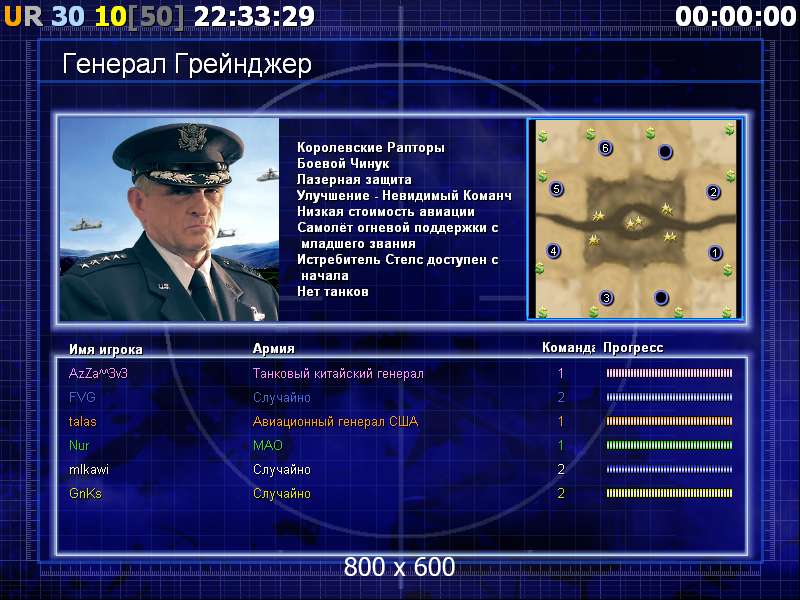Click the AzZa^3v3 loading progress bar

(669, 373)
